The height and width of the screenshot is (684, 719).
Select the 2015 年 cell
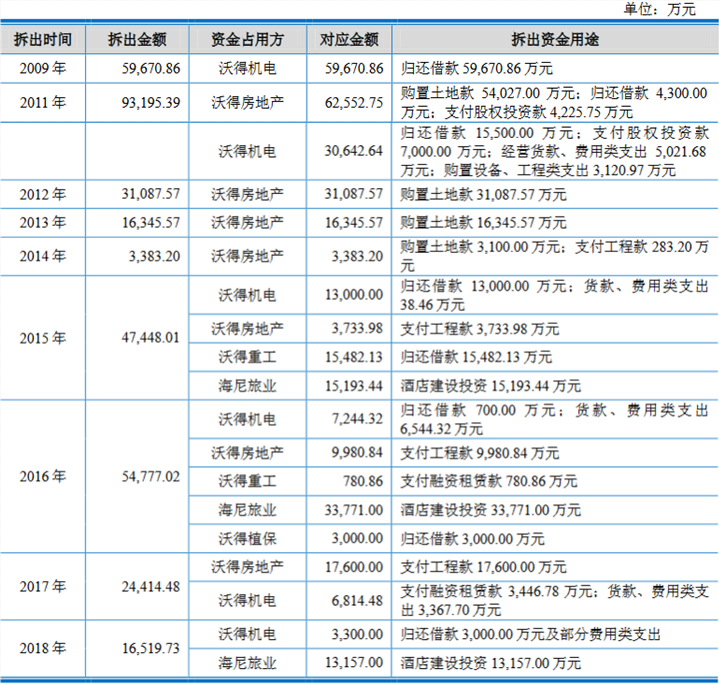tap(43, 338)
